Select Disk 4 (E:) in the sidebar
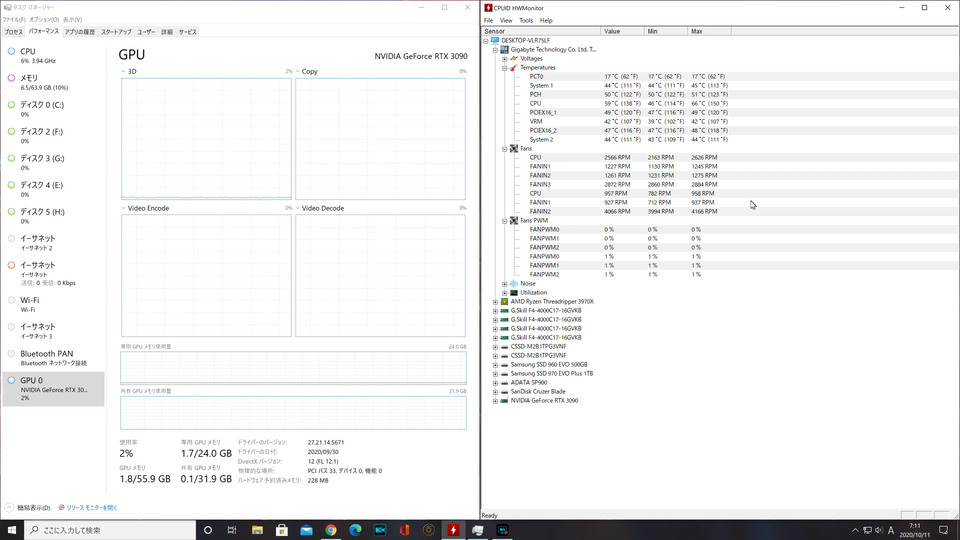 coord(53,189)
